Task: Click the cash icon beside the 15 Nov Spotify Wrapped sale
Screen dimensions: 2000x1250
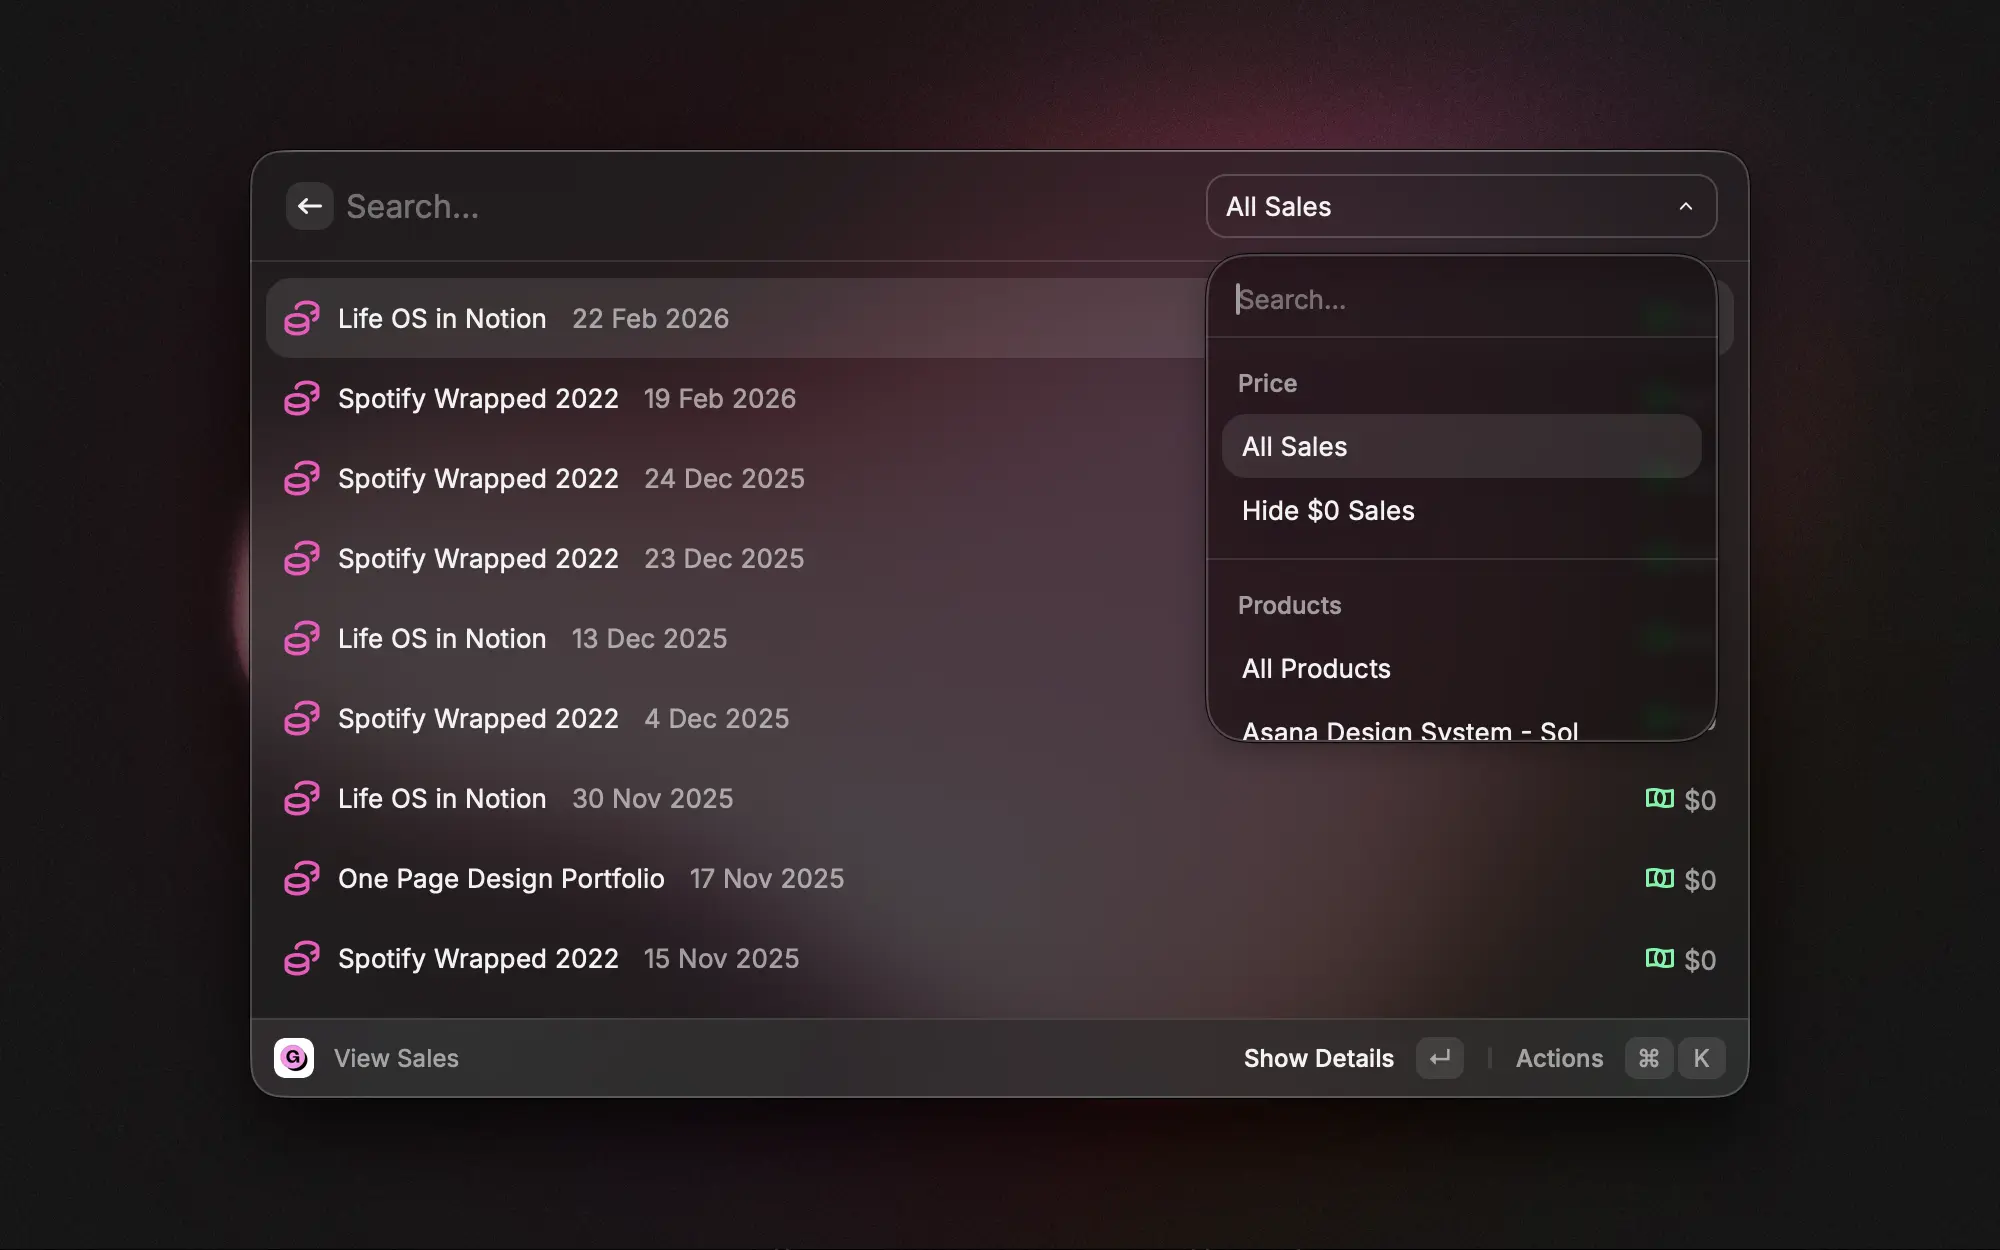Action: pos(1658,959)
